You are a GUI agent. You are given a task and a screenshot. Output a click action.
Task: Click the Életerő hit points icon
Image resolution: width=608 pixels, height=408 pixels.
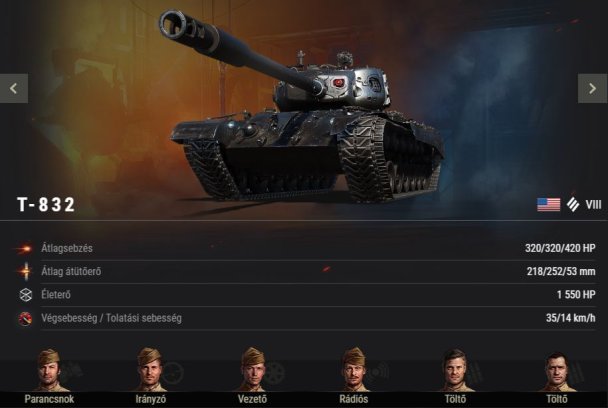26,295
